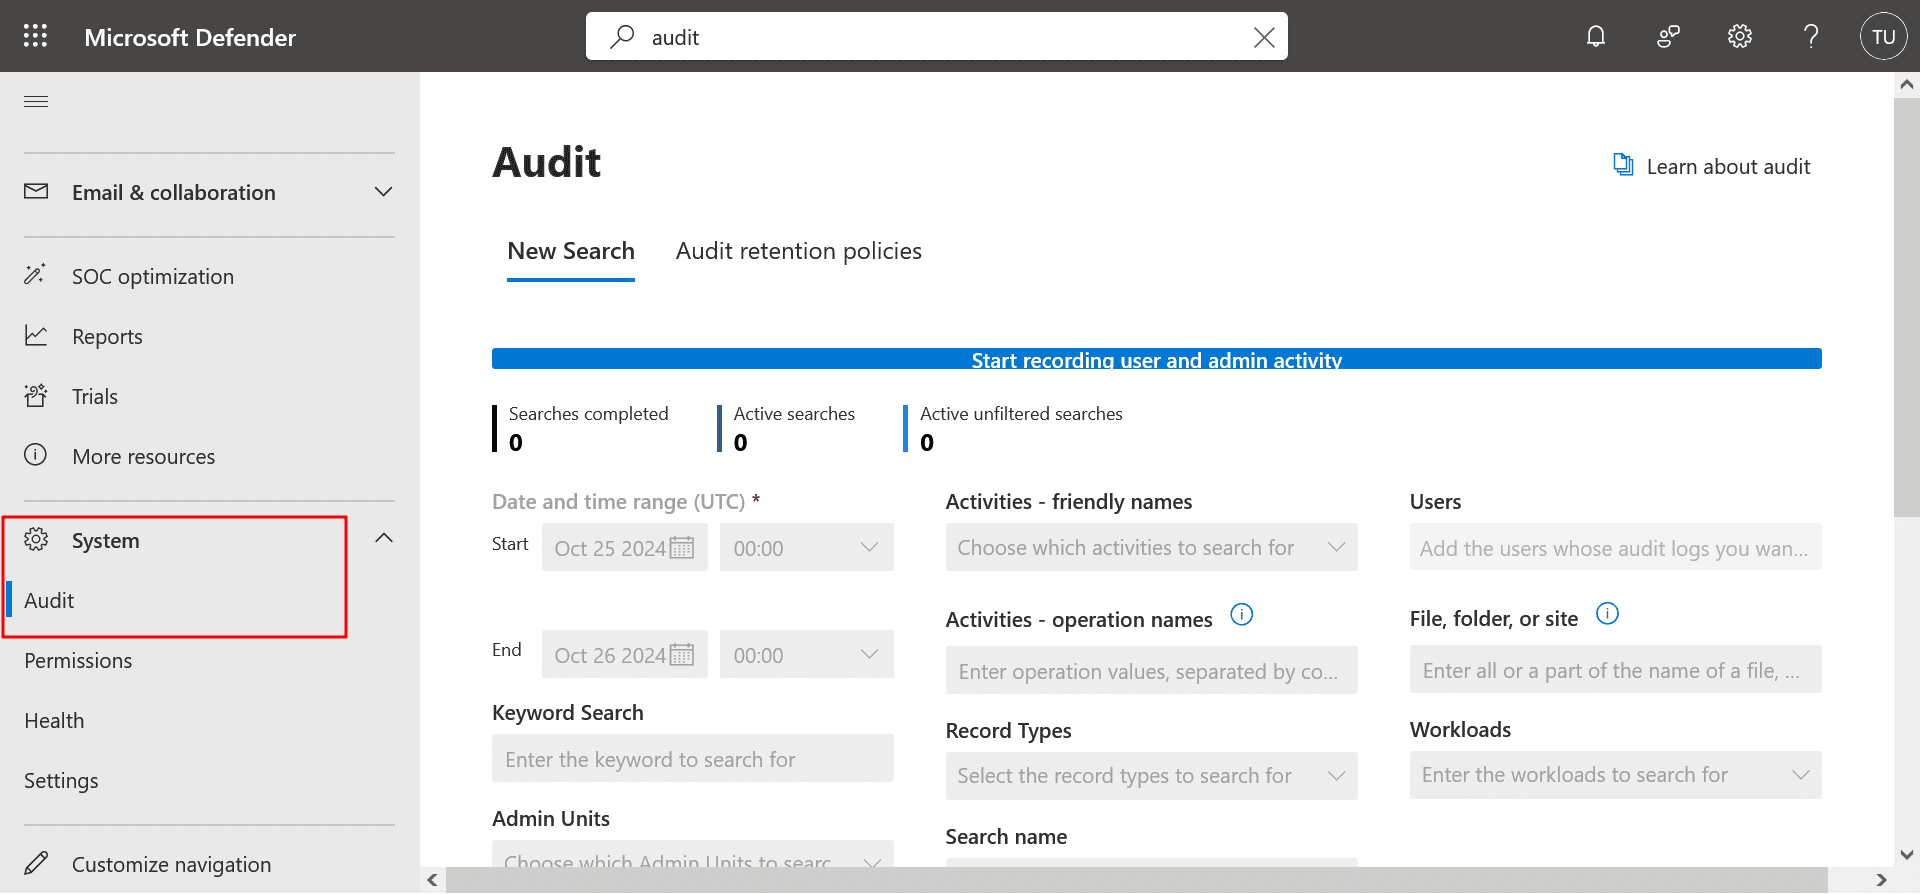Click the Users input field
The image size is (1920, 894).
[1616, 547]
